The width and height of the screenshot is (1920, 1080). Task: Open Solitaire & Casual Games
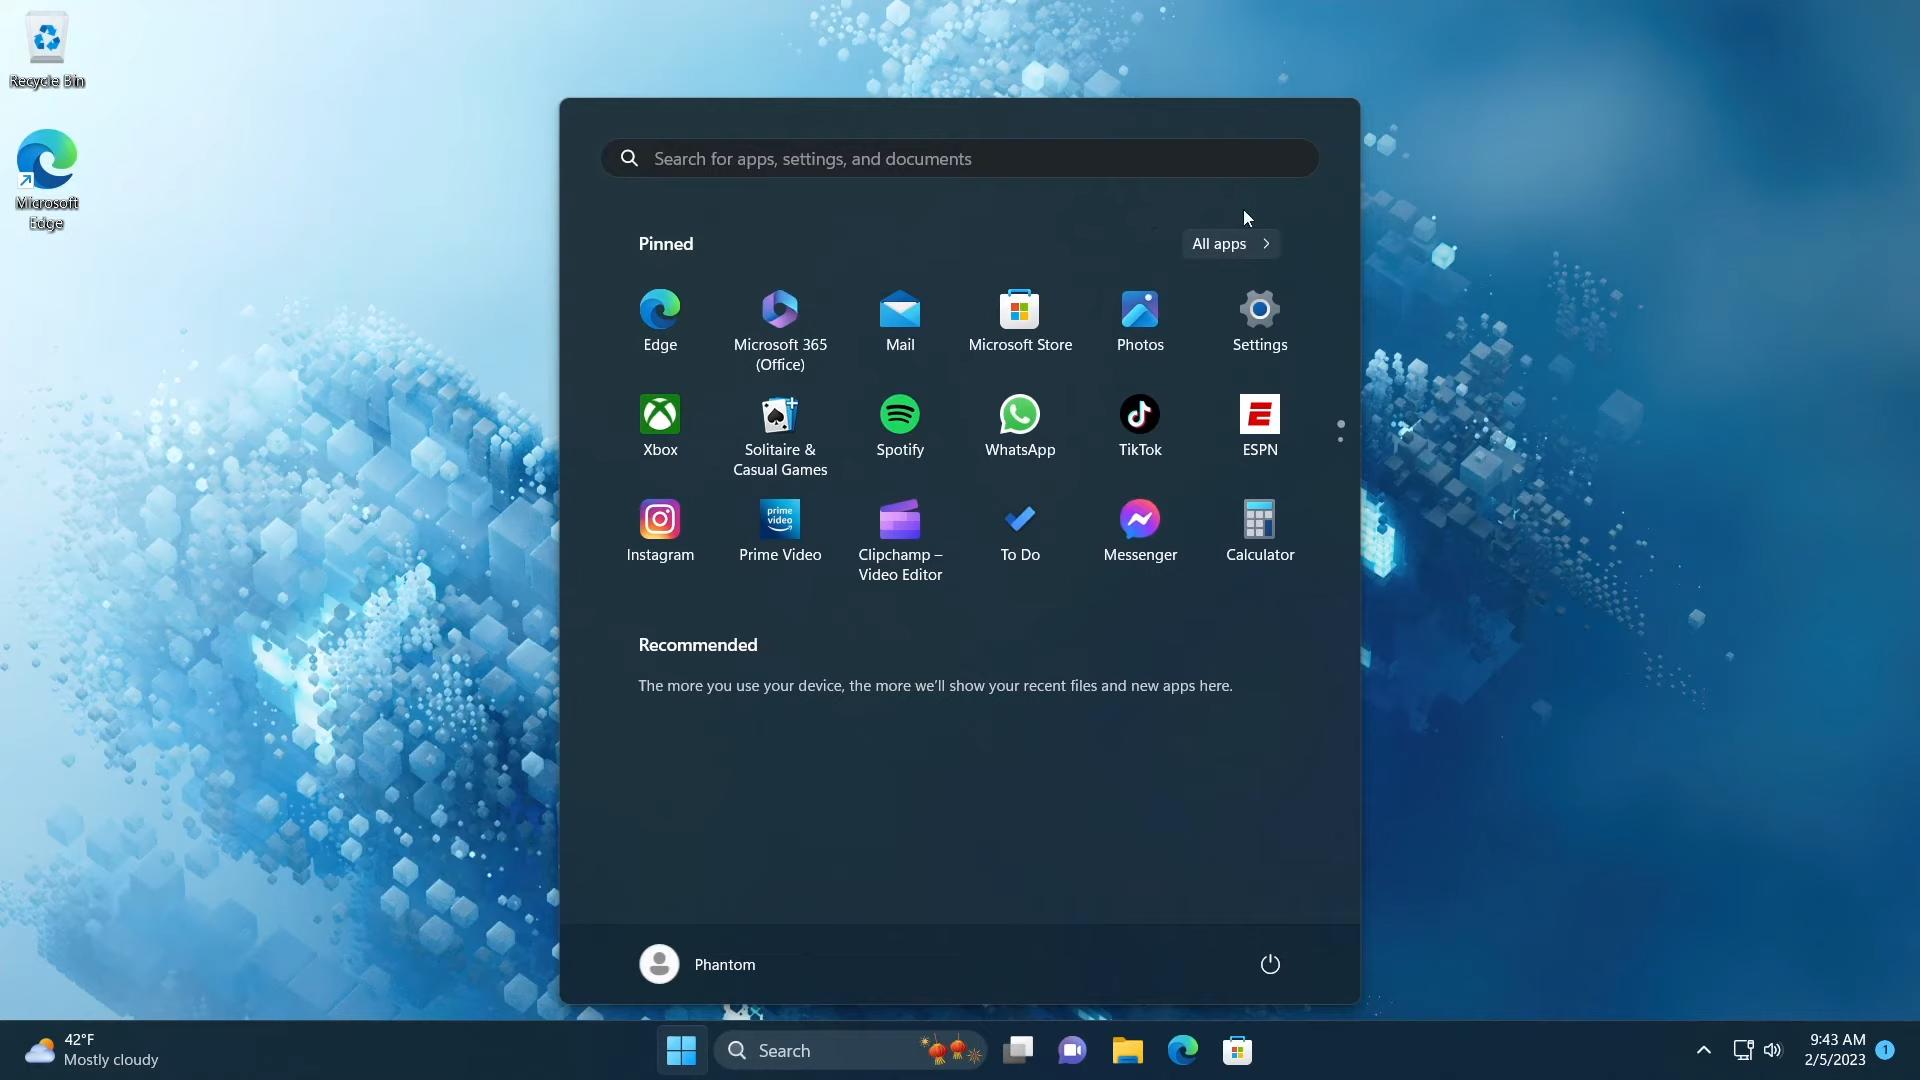(x=780, y=436)
